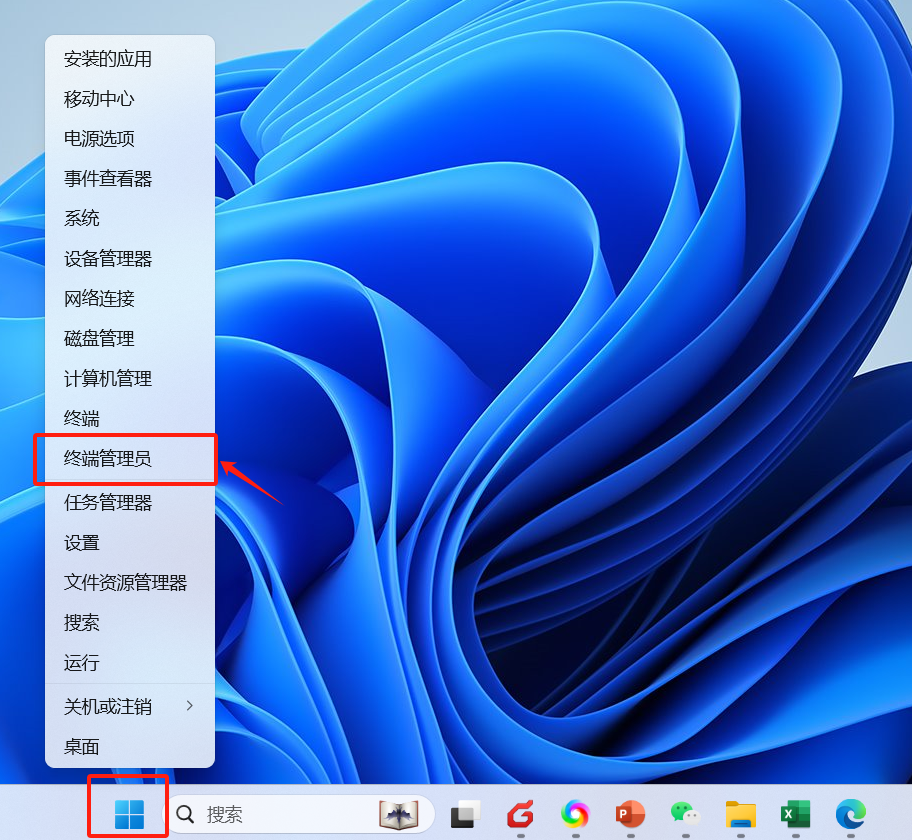Select 安装的应用 from the menu
This screenshot has height=840, width=912.
130,59
